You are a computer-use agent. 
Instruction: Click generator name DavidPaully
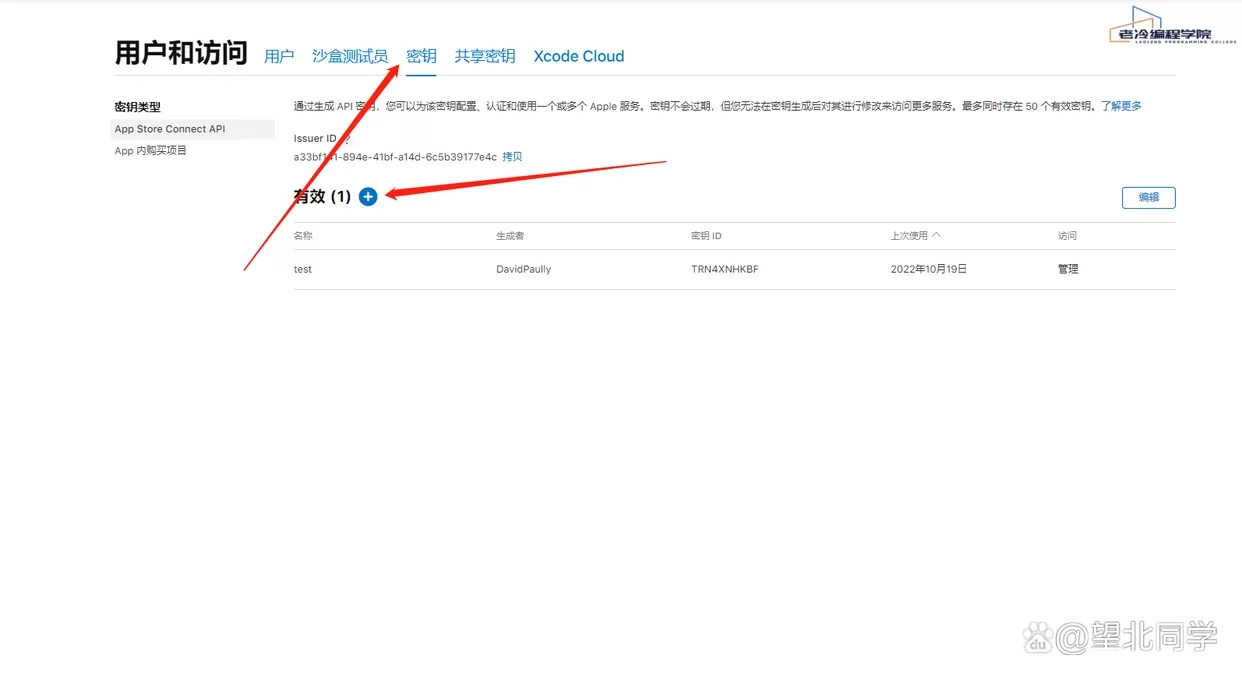tap(524, 269)
